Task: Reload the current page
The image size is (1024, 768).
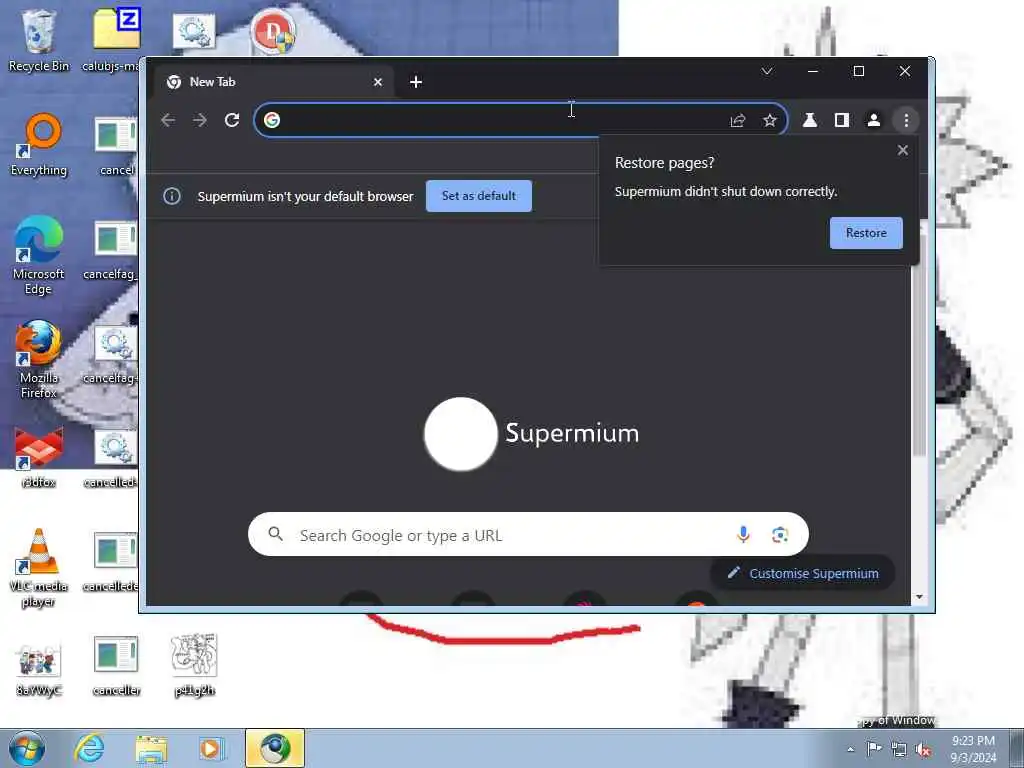Action: click(232, 120)
